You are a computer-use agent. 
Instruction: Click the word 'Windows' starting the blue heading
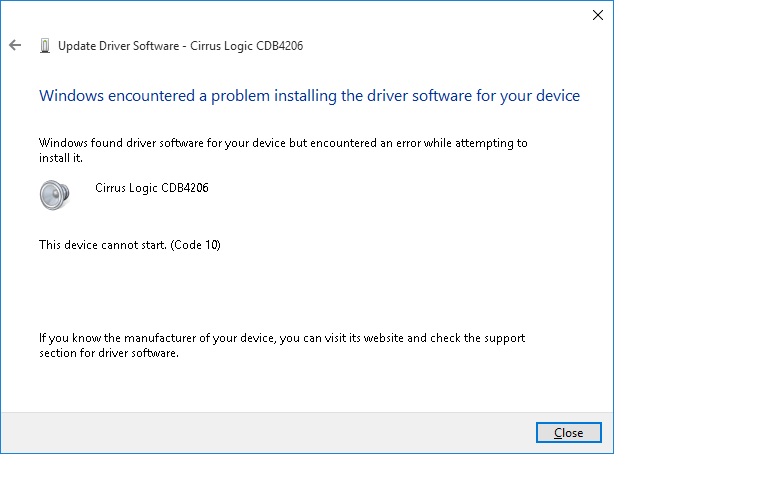click(72, 96)
